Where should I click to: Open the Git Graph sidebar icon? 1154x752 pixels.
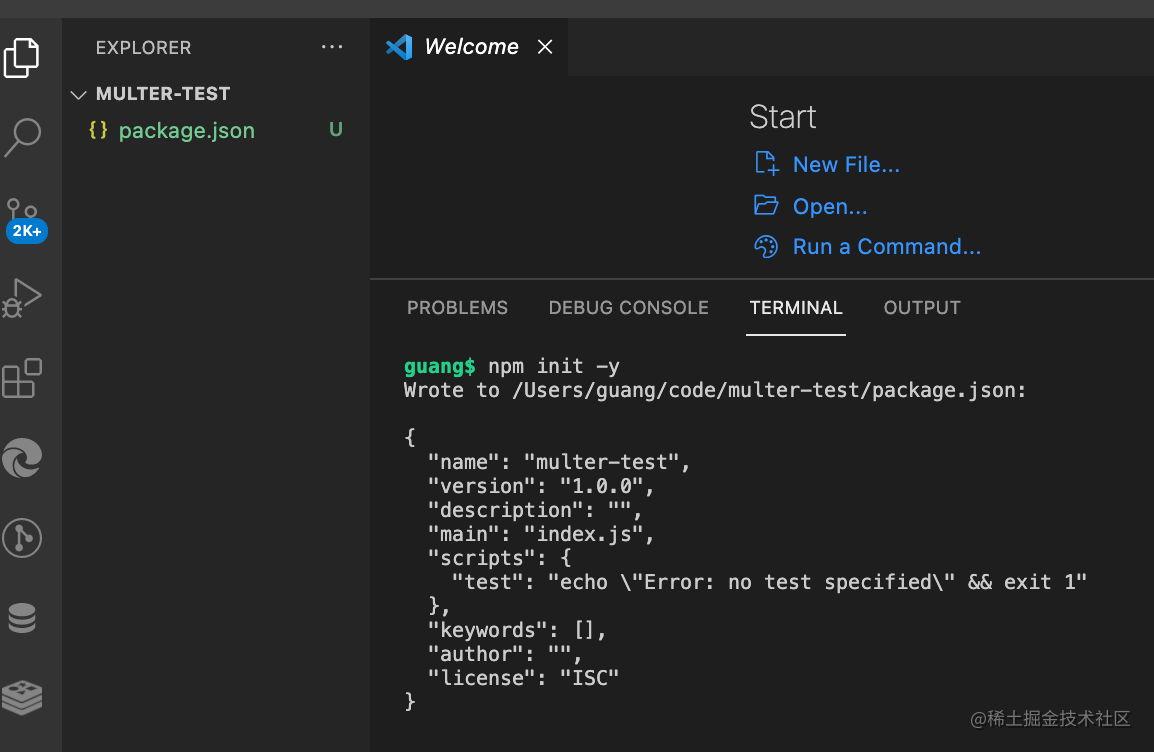point(22,538)
